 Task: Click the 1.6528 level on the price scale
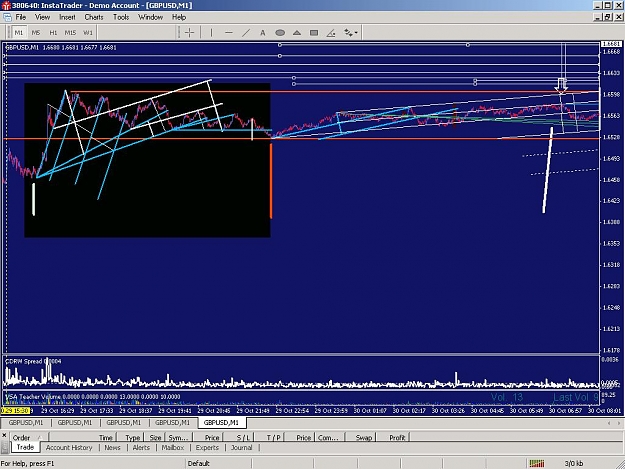(x=611, y=137)
